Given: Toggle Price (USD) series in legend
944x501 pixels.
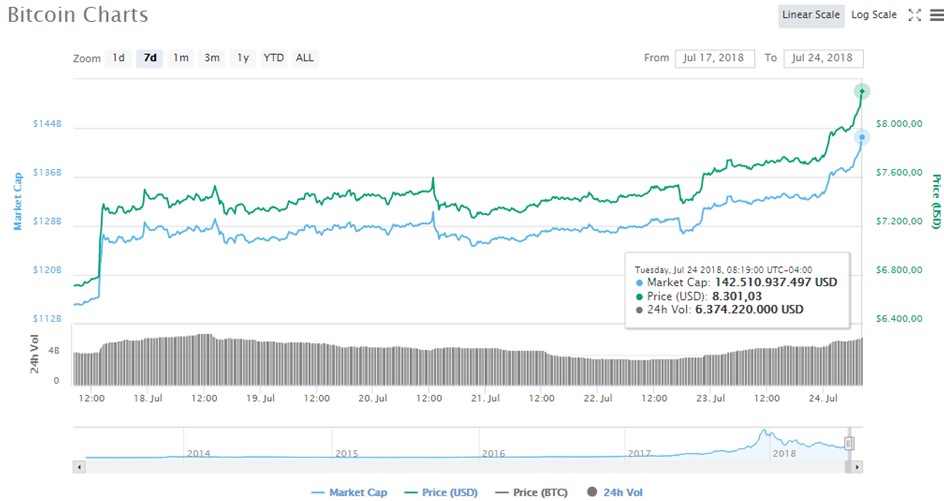Looking at the screenshot, I should (441, 493).
